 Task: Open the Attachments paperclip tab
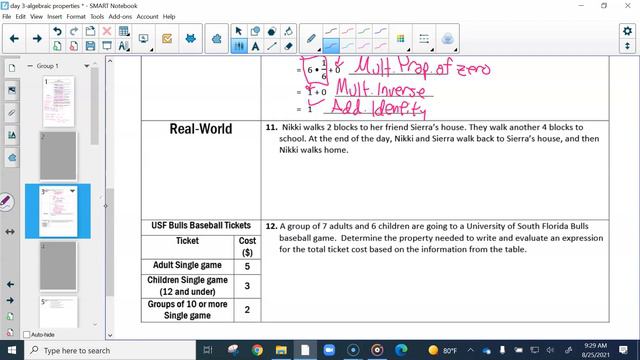pyautogui.click(x=12, y=112)
